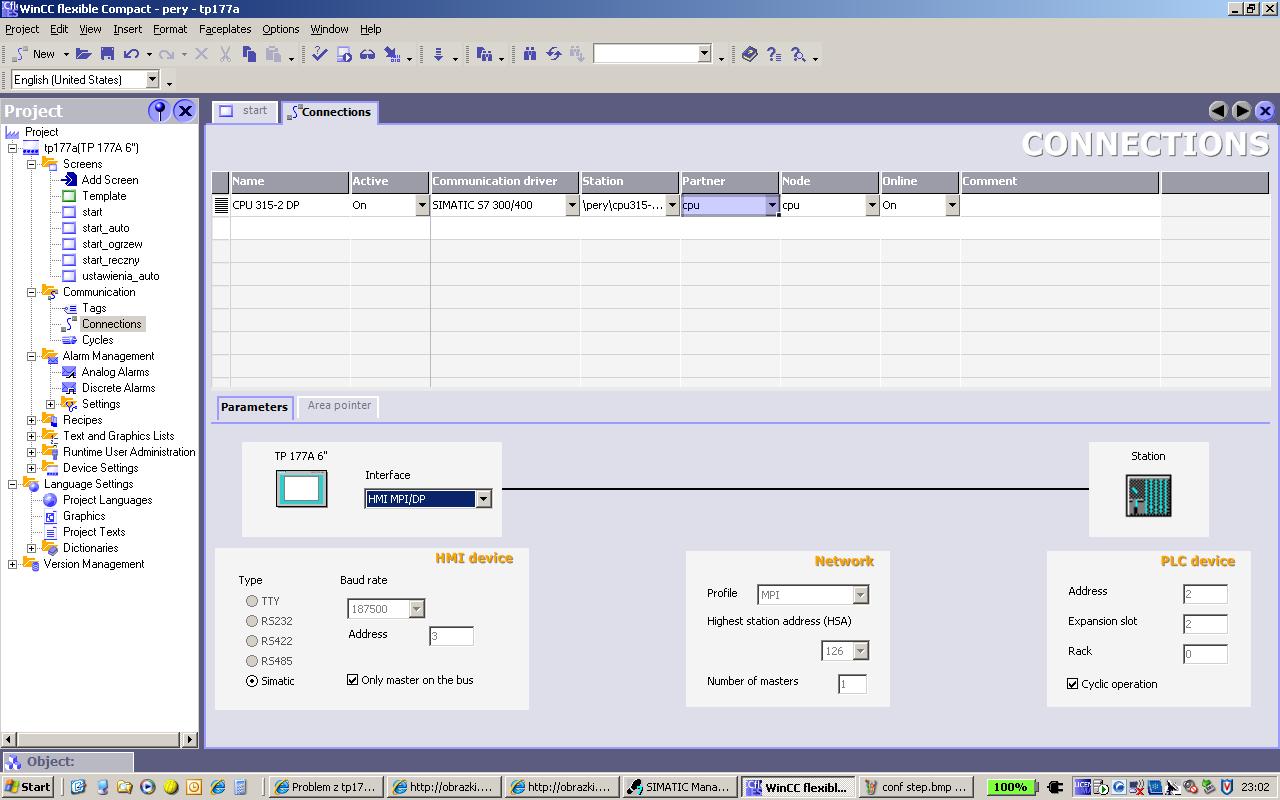Screen dimensions: 1280x800
Task: Open the Project menu
Action: [22, 29]
